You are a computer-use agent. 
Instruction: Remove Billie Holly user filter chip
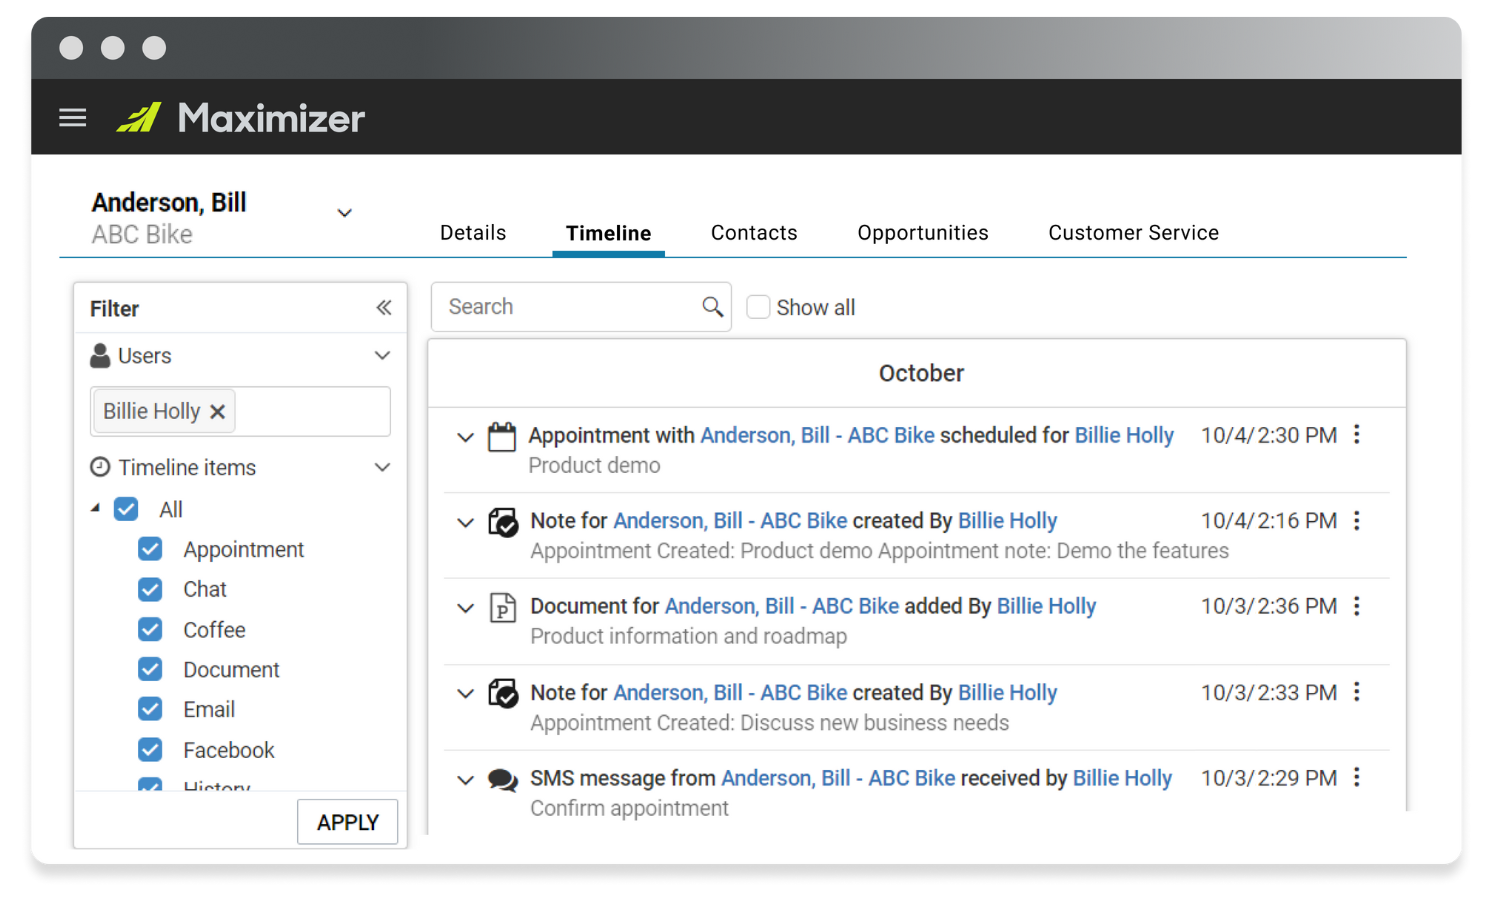tap(218, 412)
